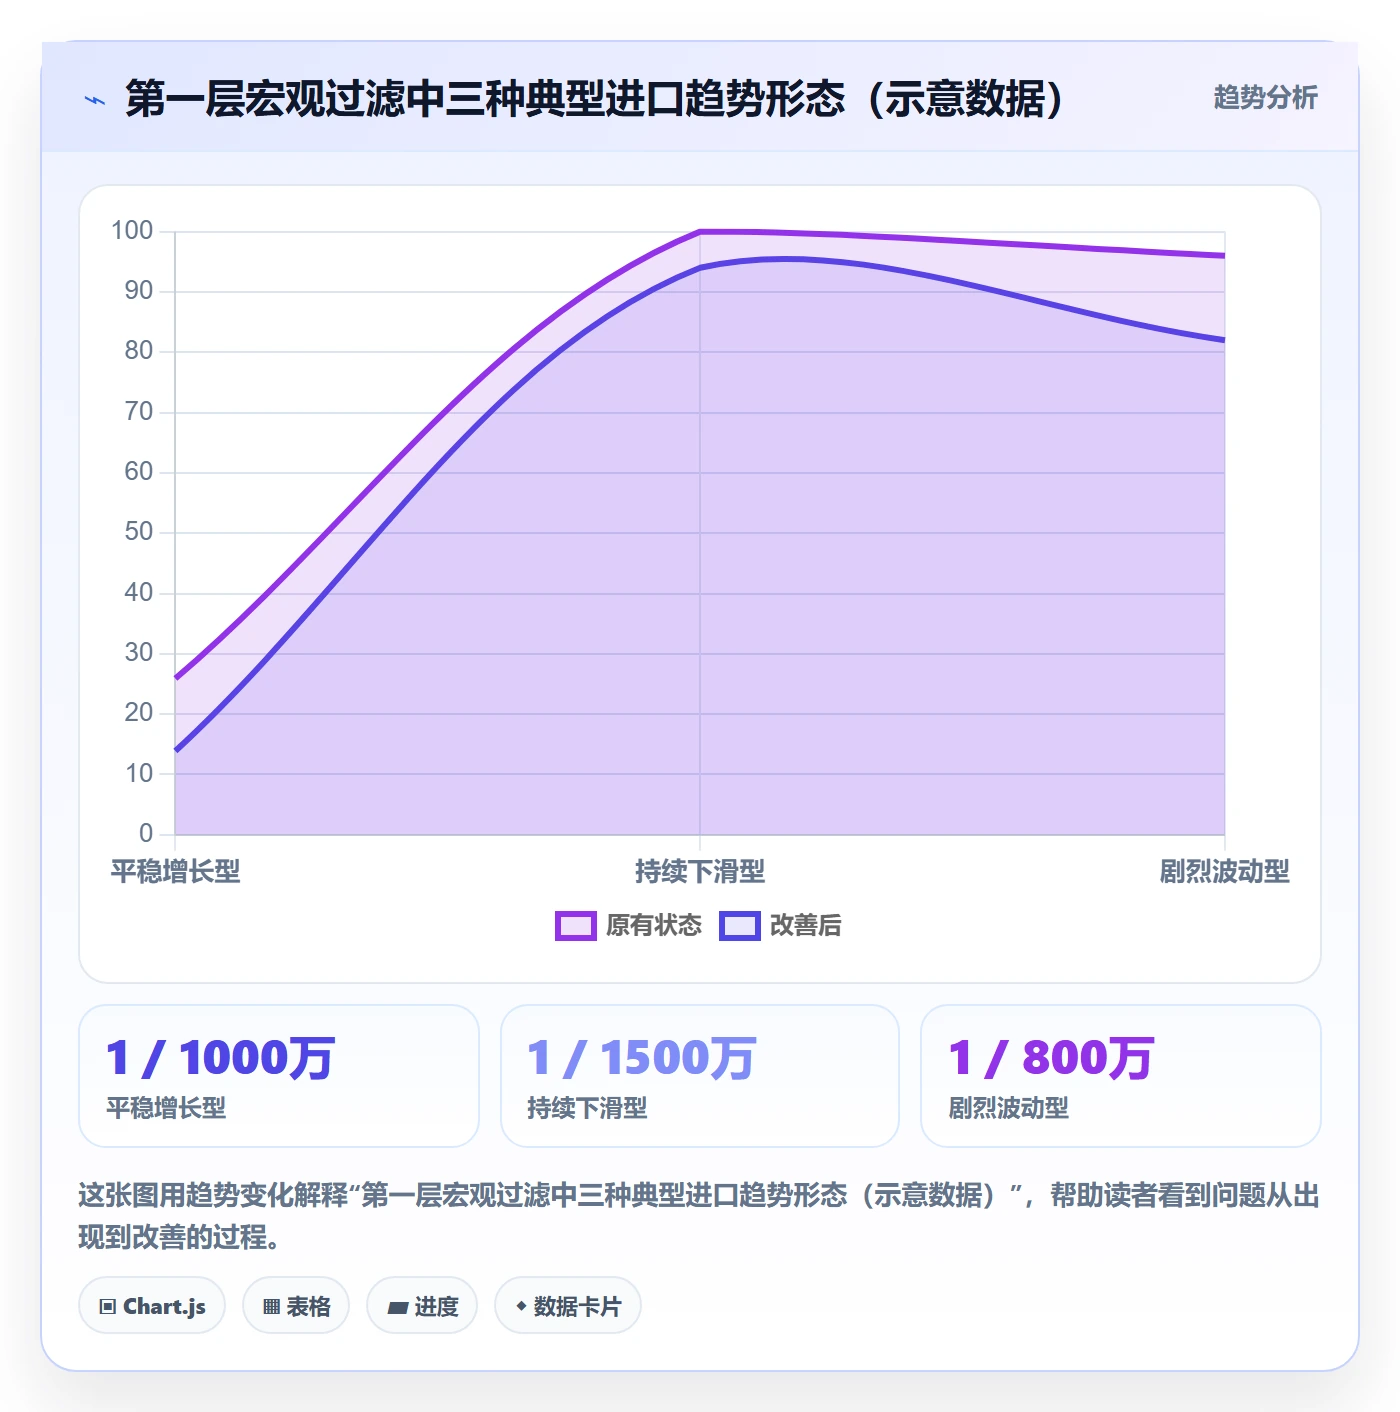Select the Chart.js tag chip

pyautogui.click(x=152, y=1306)
